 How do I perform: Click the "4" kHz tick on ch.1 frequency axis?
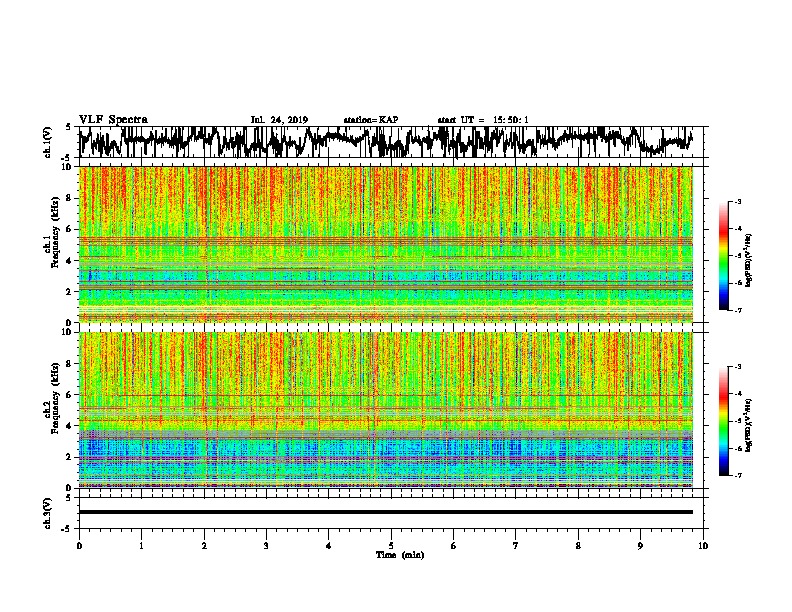(x=70, y=261)
